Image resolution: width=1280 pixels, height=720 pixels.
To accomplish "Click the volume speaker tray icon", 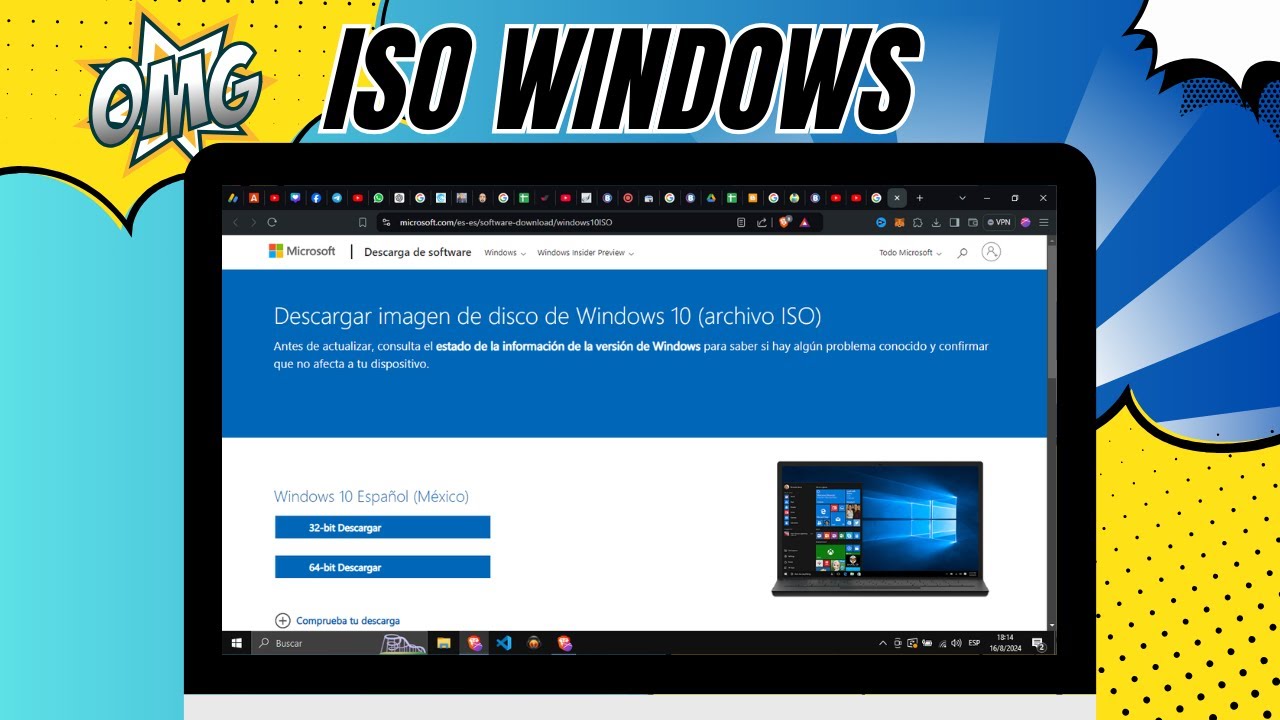I will pos(956,643).
